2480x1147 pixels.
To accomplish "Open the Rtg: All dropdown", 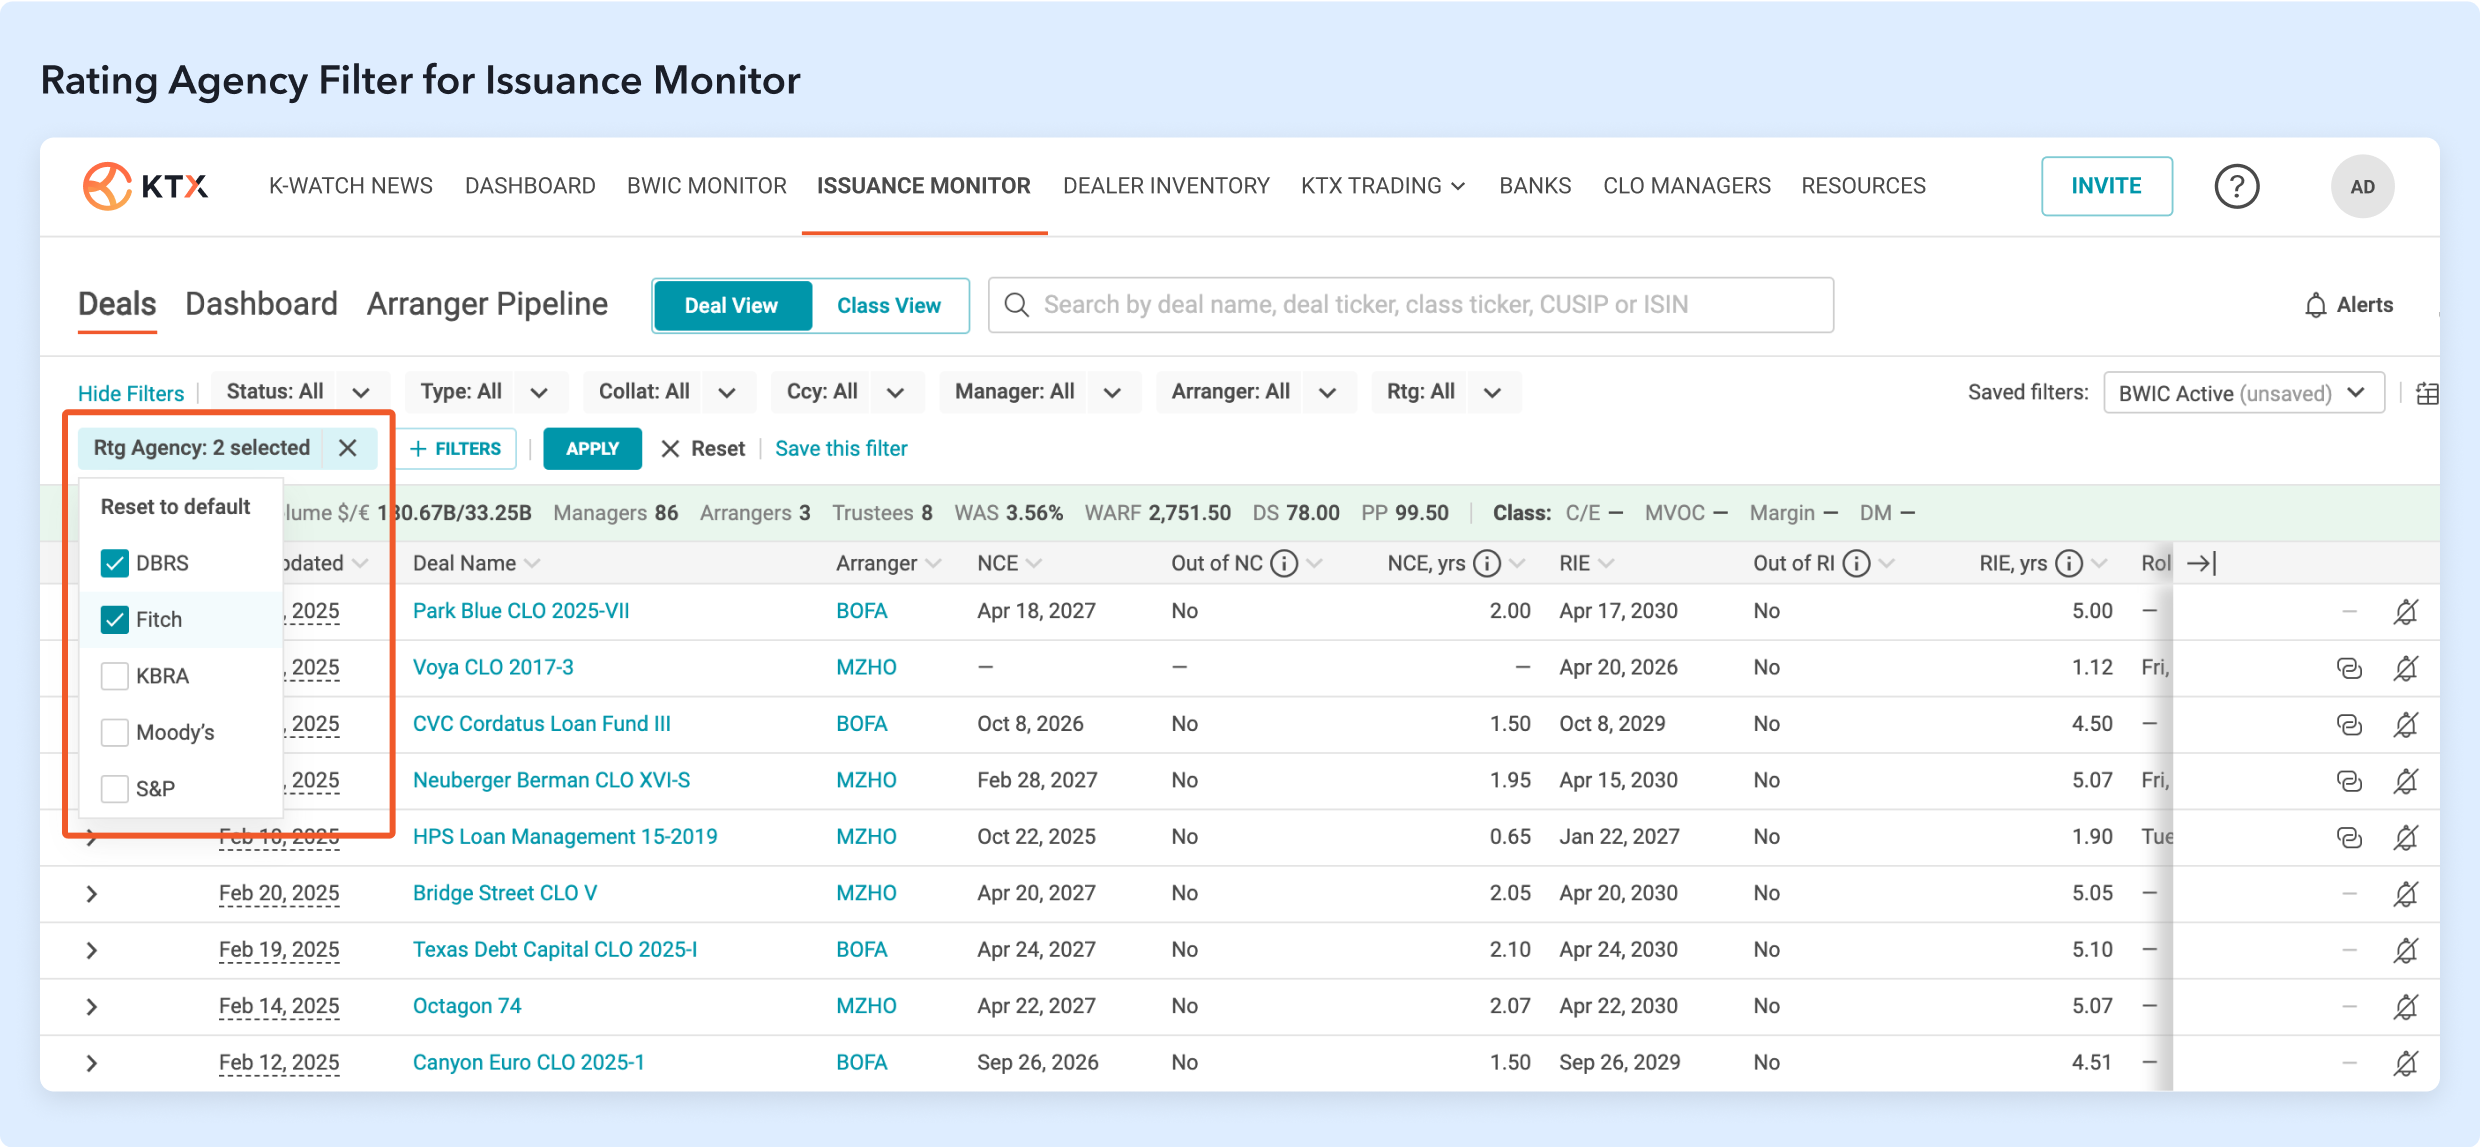I will [1445, 392].
